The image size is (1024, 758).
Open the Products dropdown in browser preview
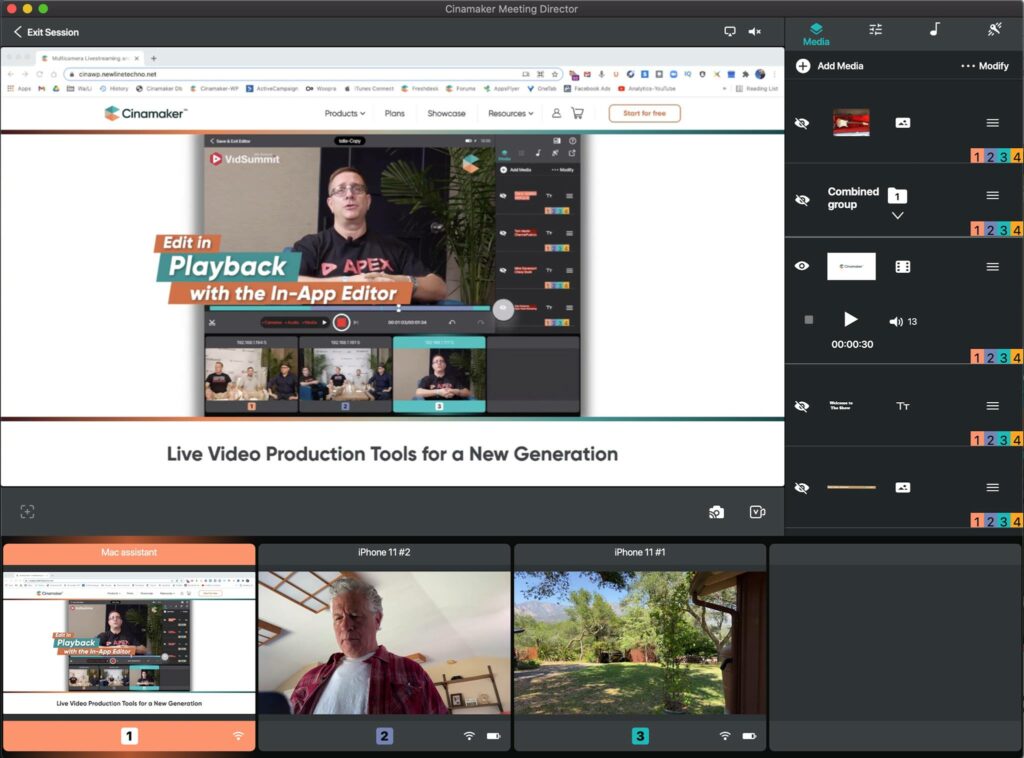[x=345, y=113]
